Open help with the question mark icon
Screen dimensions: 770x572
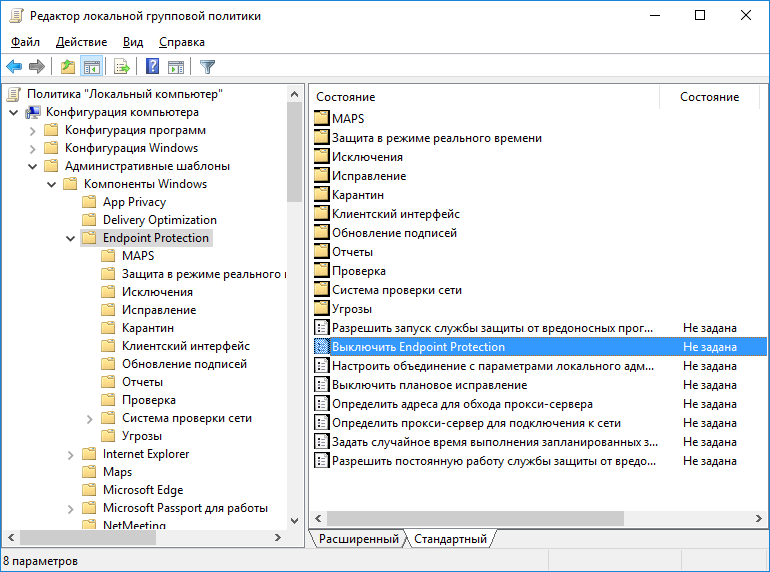(x=152, y=67)
